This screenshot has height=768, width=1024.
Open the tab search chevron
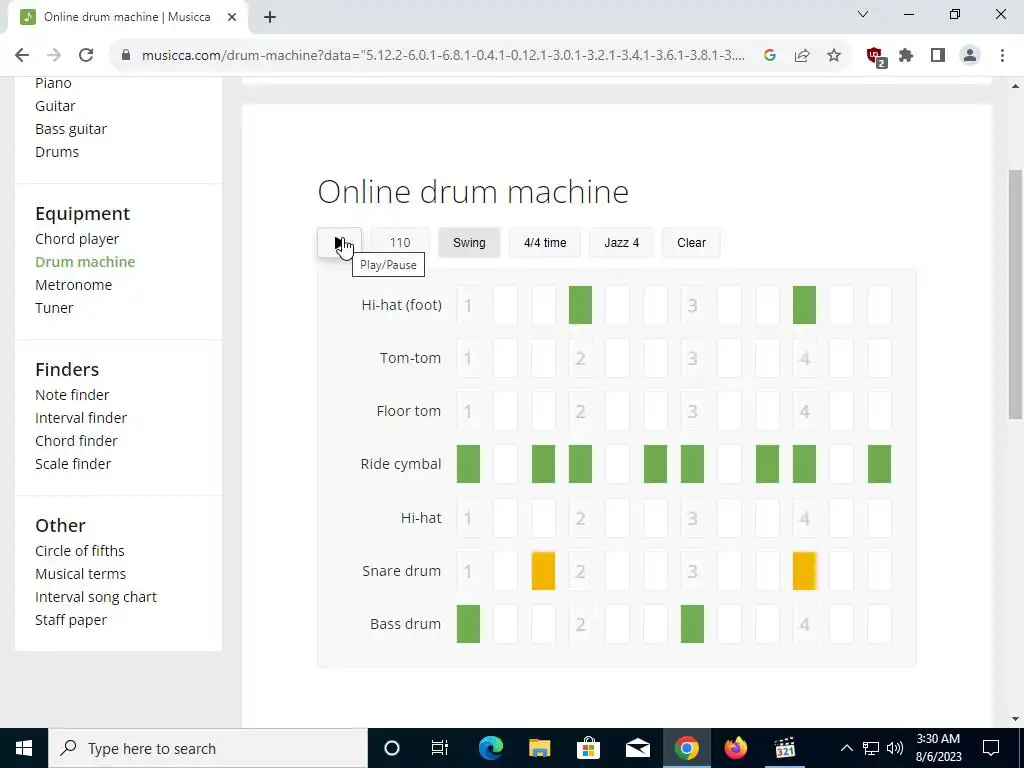[863, 14]
